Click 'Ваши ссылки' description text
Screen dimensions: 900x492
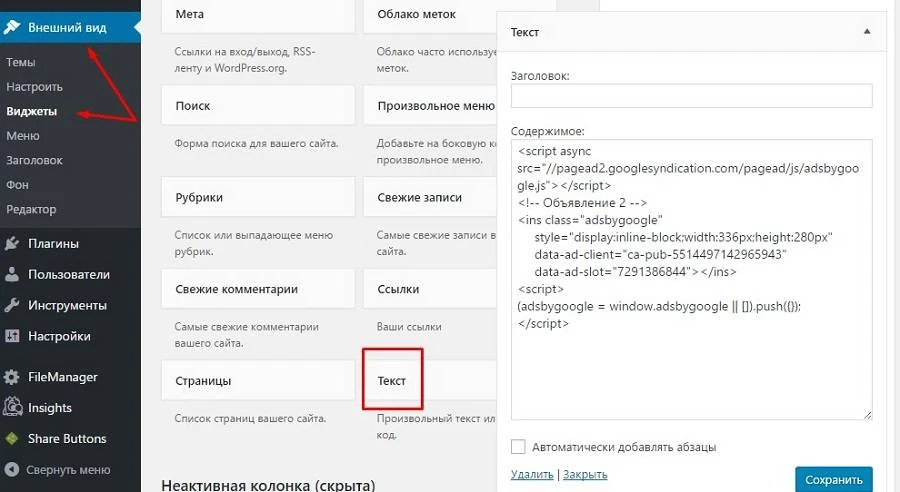tap(409, 327)
